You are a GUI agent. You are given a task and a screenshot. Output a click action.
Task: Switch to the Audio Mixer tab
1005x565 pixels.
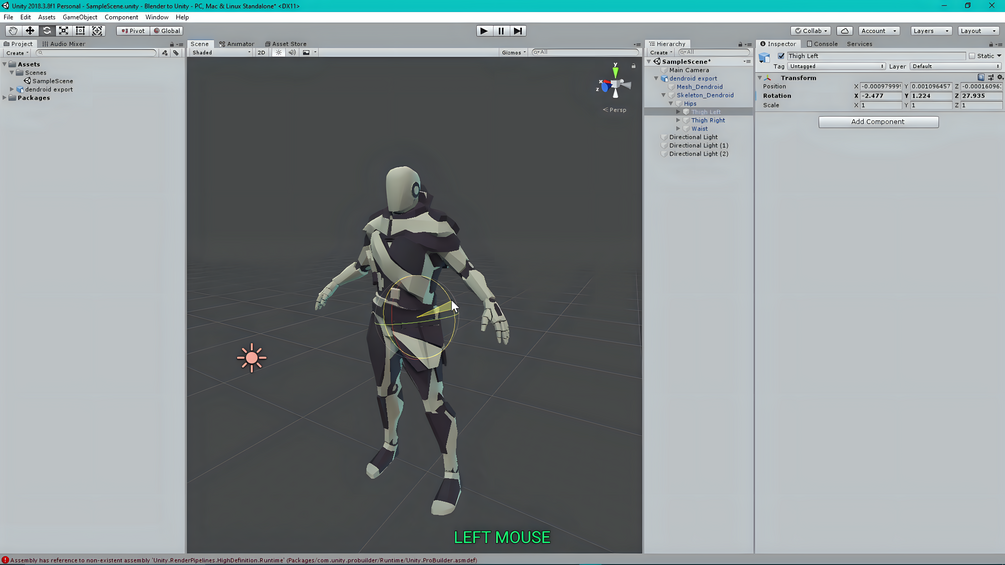tap(63, 44)
